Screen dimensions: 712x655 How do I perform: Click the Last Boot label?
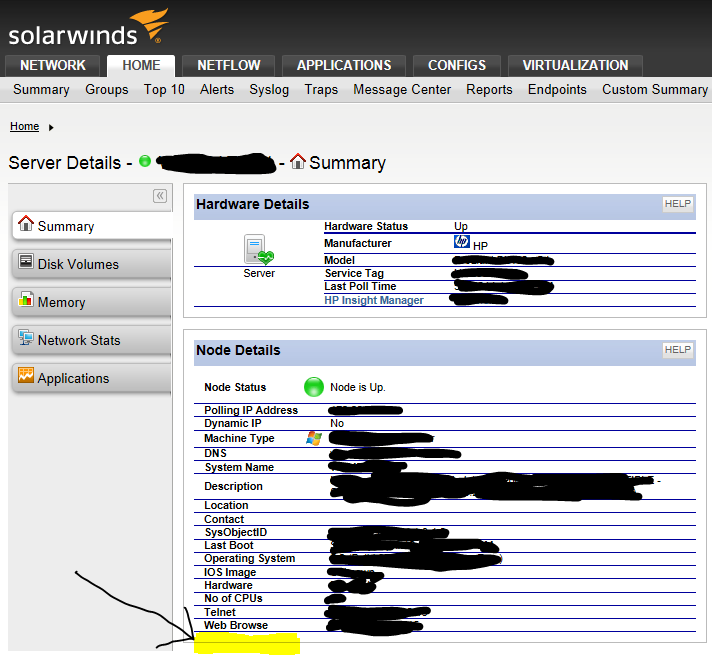click(229, 546)
